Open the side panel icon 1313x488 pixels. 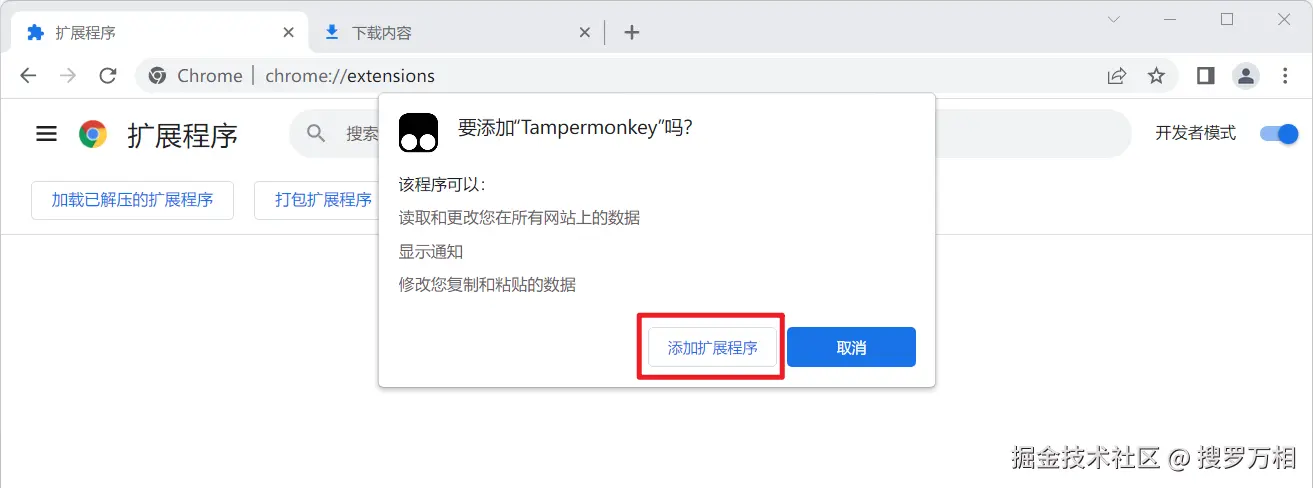click(1205, 76)
